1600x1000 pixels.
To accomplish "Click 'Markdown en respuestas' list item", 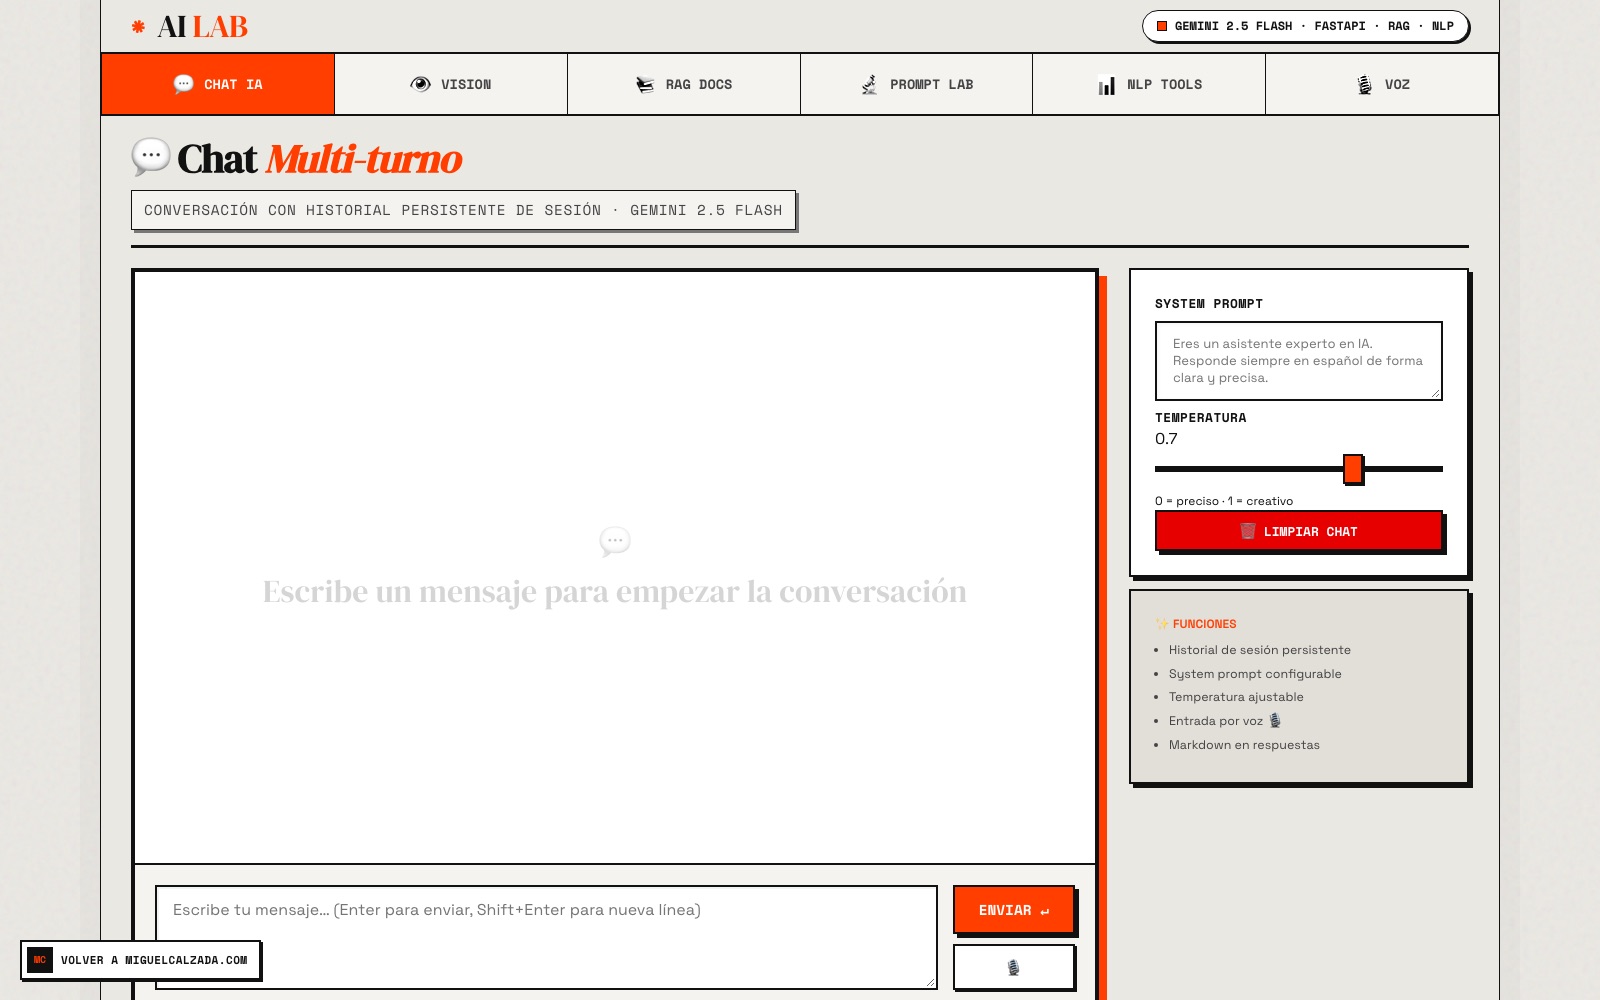I will [1244, 745].
